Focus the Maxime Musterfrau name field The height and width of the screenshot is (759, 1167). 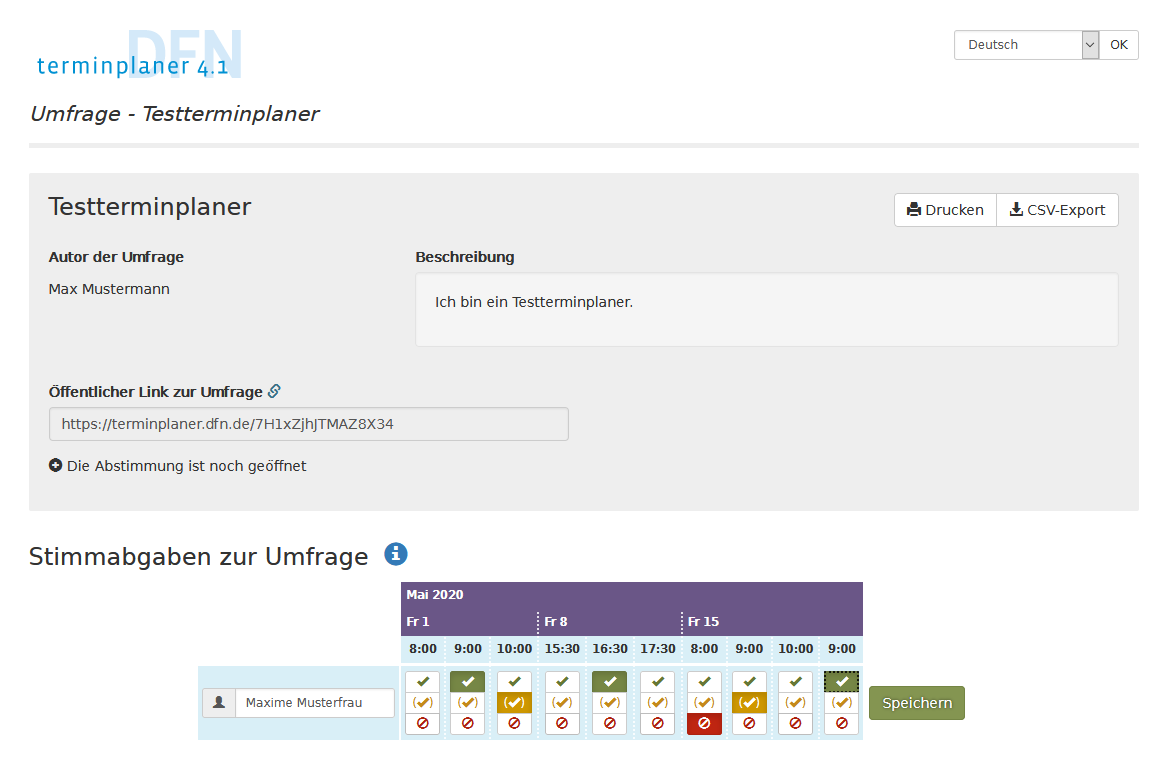tap(315, 703)
